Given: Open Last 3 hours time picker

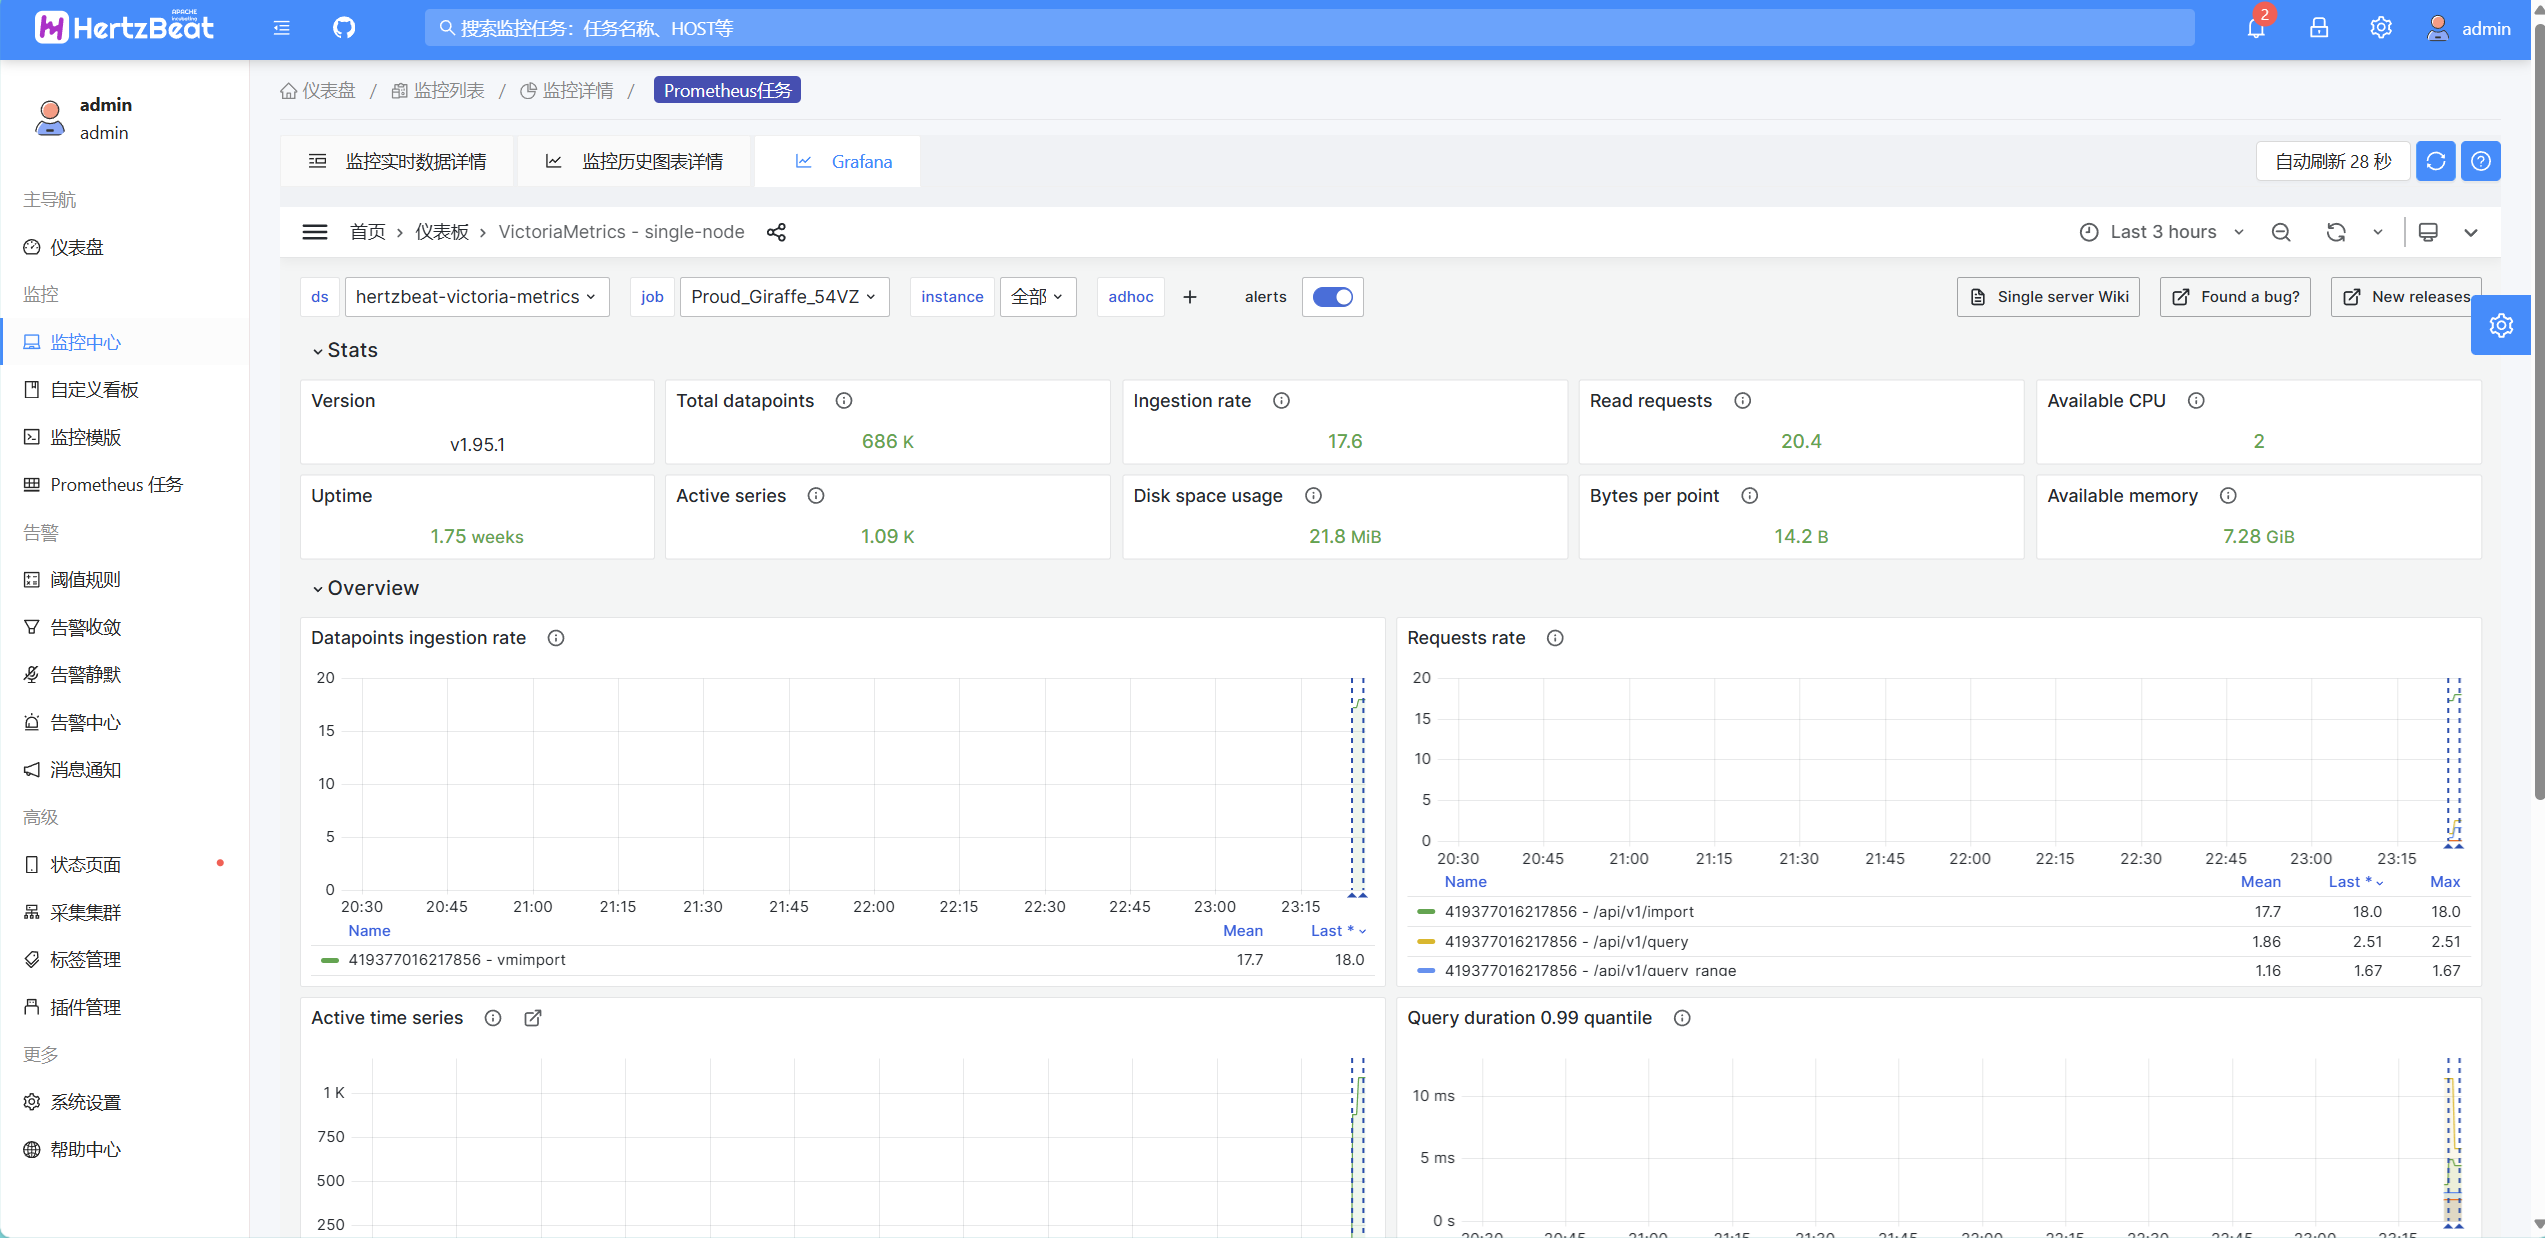Looking at the screenshot, I should [x=2162, y=232].
